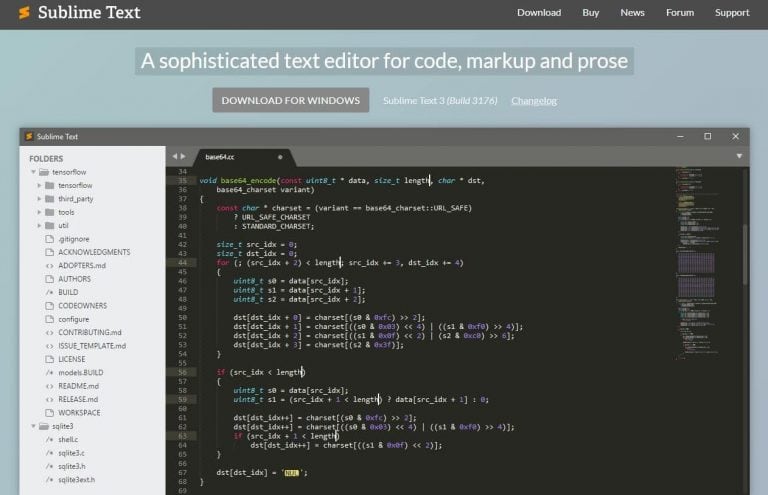The image size is (768, 495).
Task: Click the unsaved dot on base64.cc tab
Action: (280, 157)
